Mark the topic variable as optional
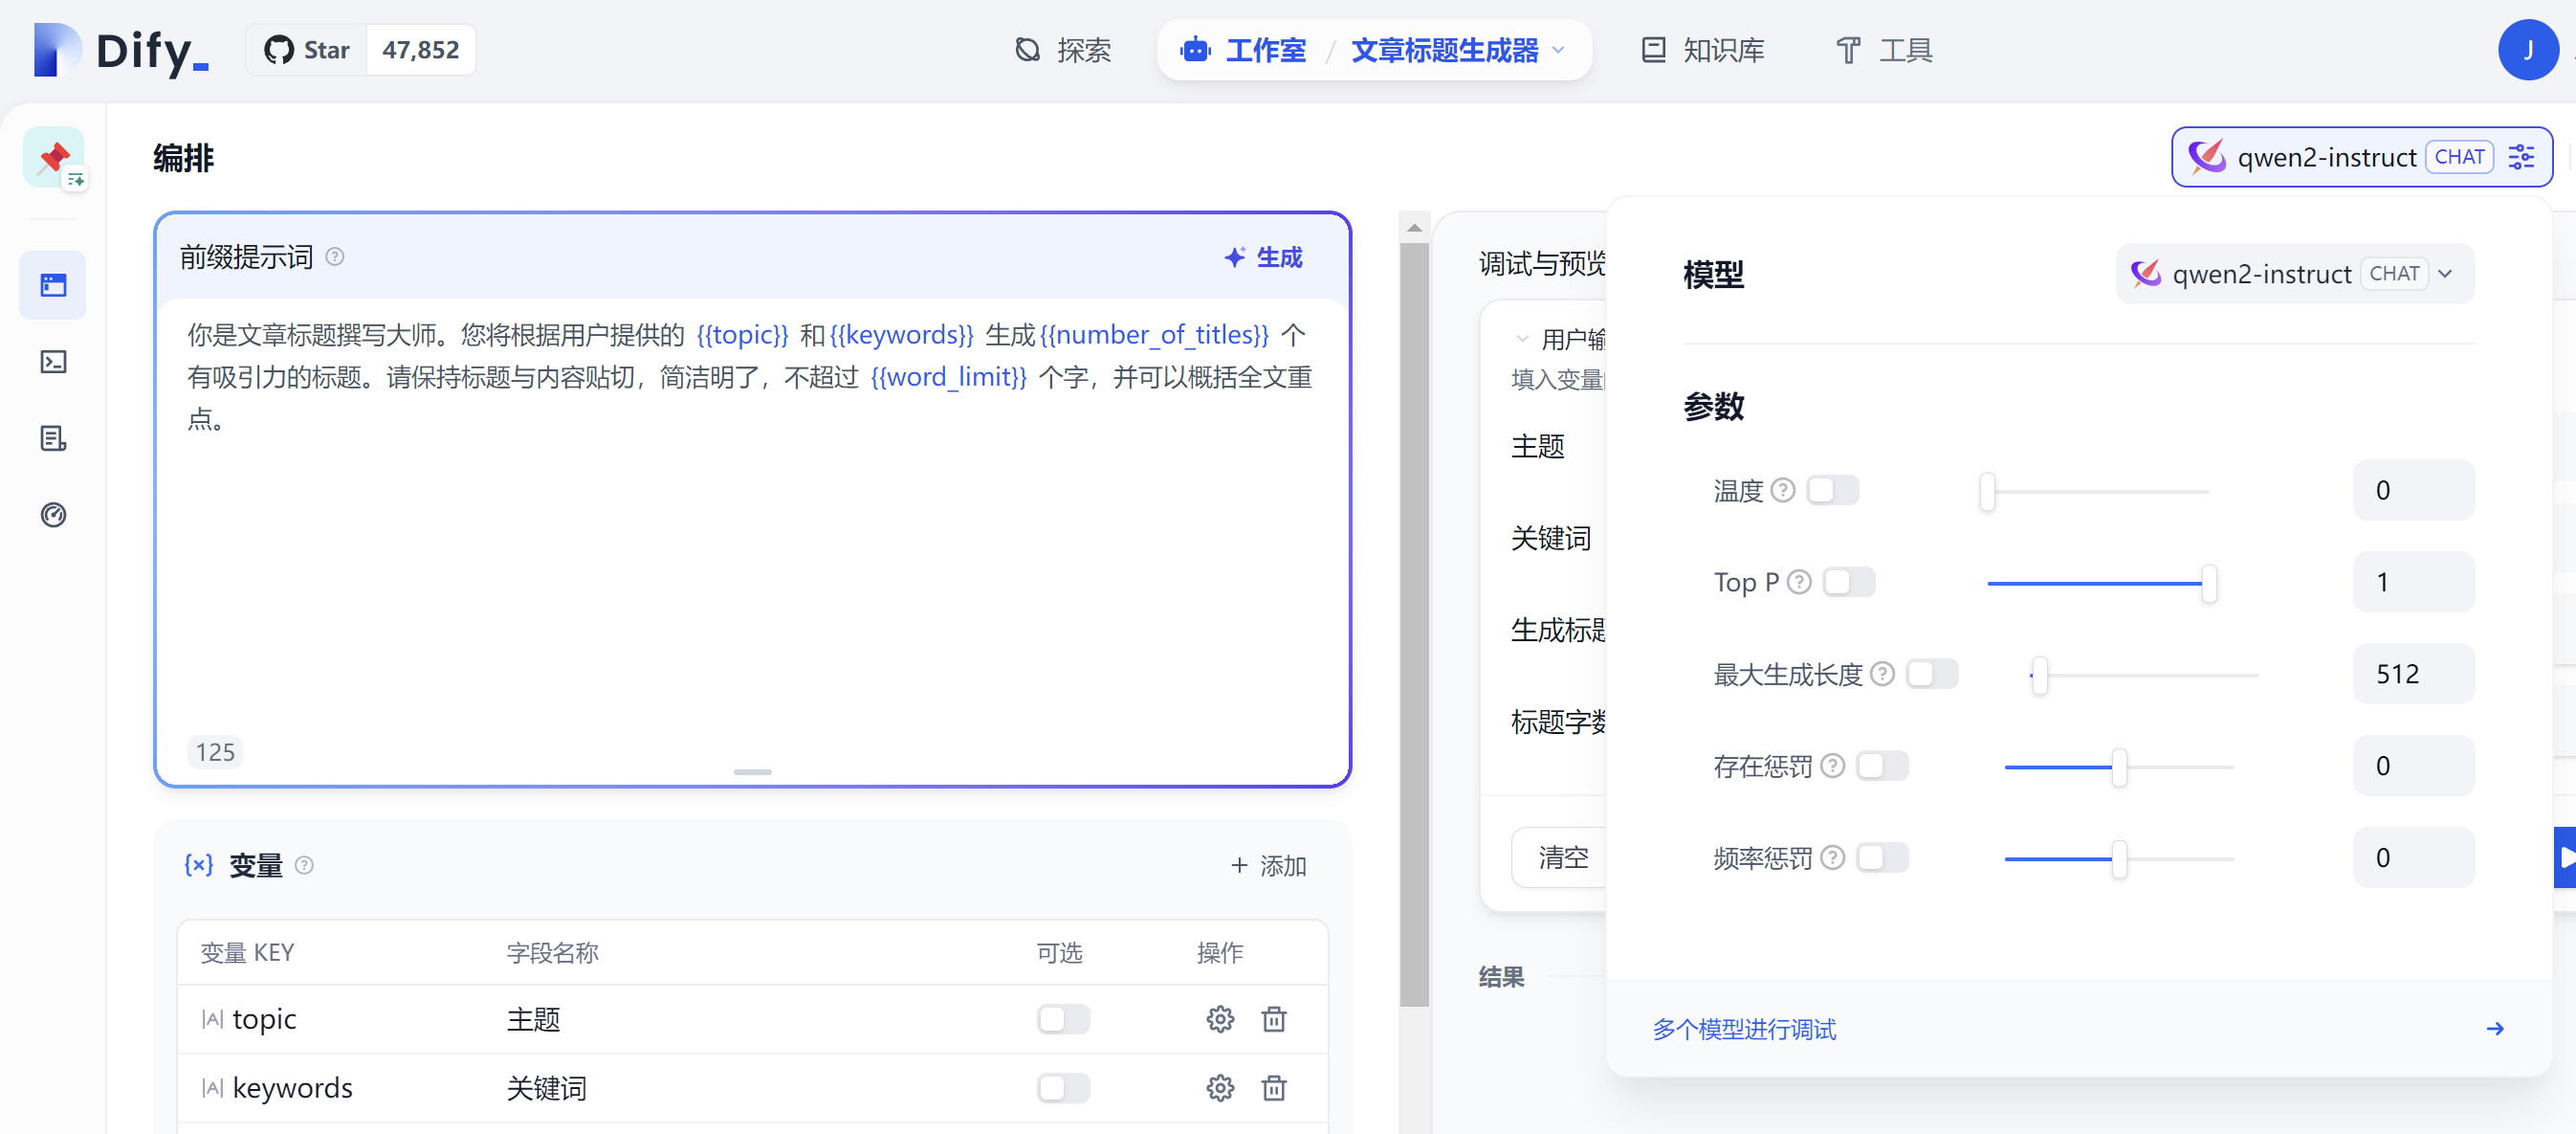This screenshot has height=1134, width=2576. [x=1062, y=1019]
